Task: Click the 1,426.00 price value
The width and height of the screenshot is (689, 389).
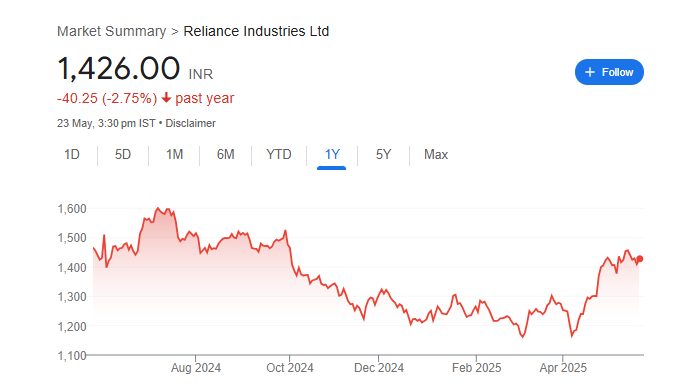Action: (x=119, y=69)
